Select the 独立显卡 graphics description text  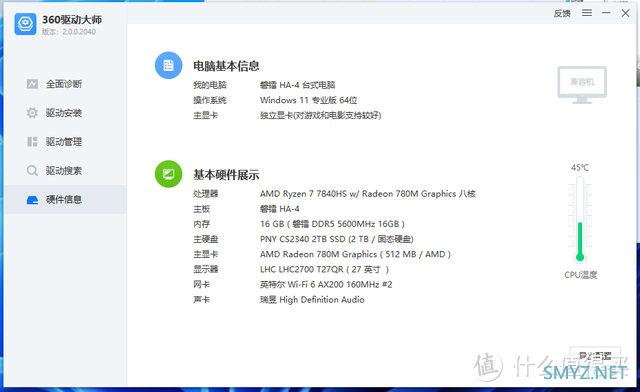point(320,116)
